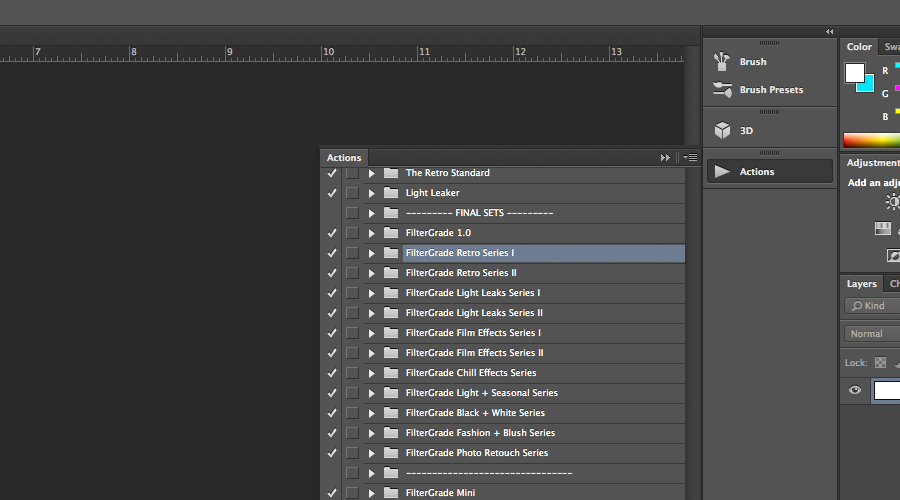Click the white layer thumbnail
The height and width of the screenshot is (500, 900).
click(887, 390)
